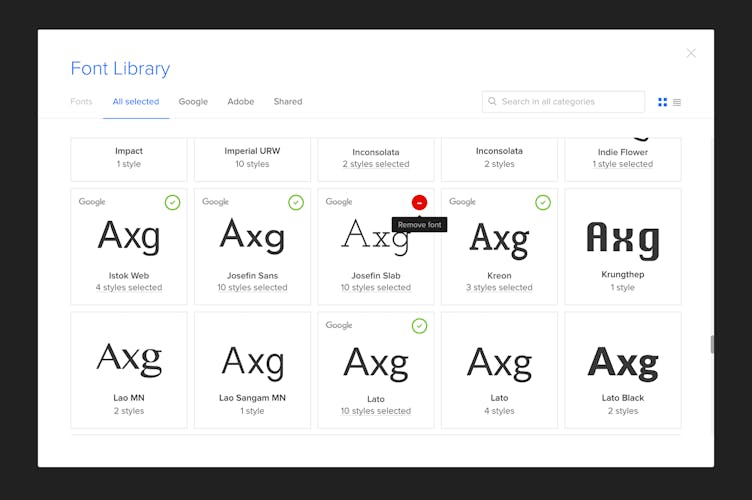Click the vertical scrollbar thumb
The image size is (752, 500).
(x=712, y=344)
